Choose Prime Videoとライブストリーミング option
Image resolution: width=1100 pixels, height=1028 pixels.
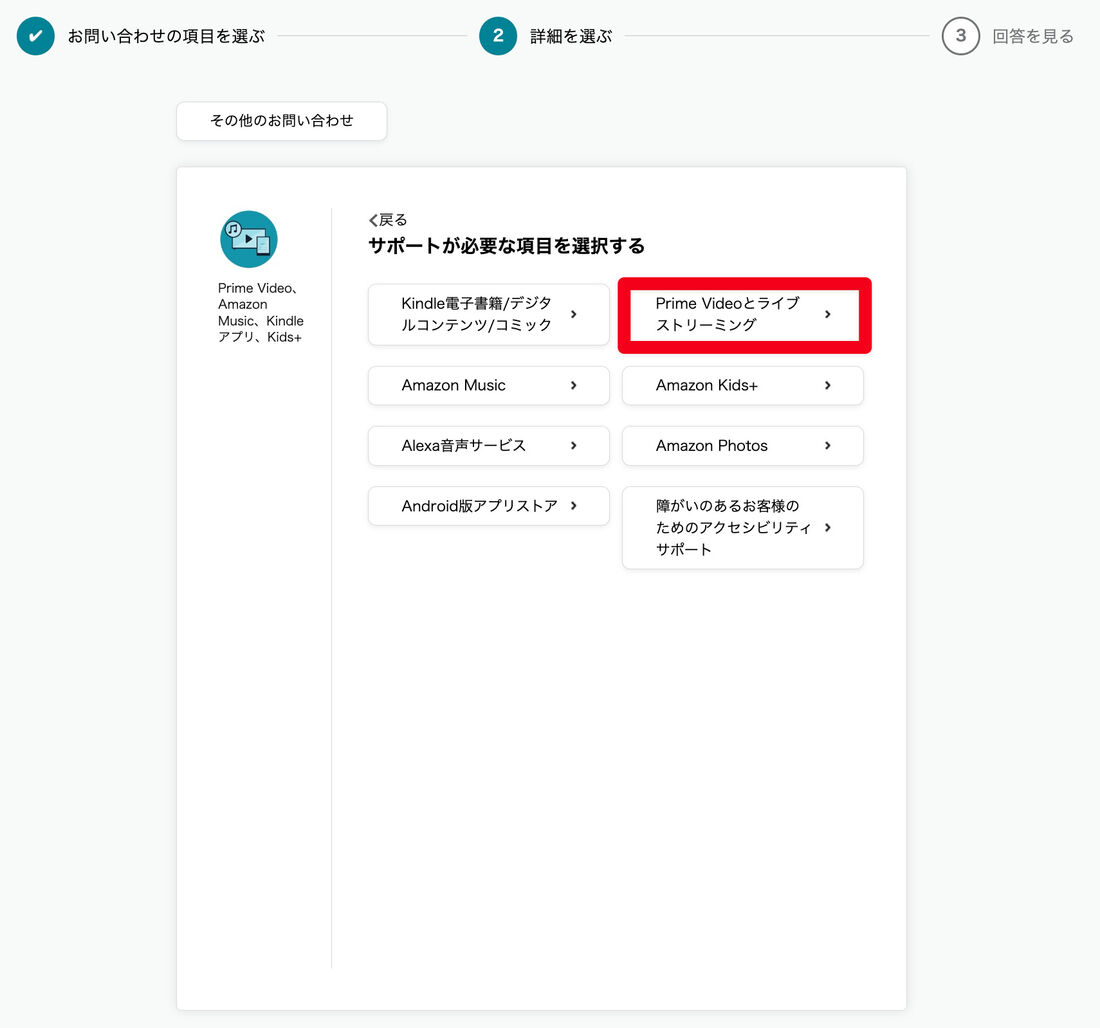pos(743,314)
